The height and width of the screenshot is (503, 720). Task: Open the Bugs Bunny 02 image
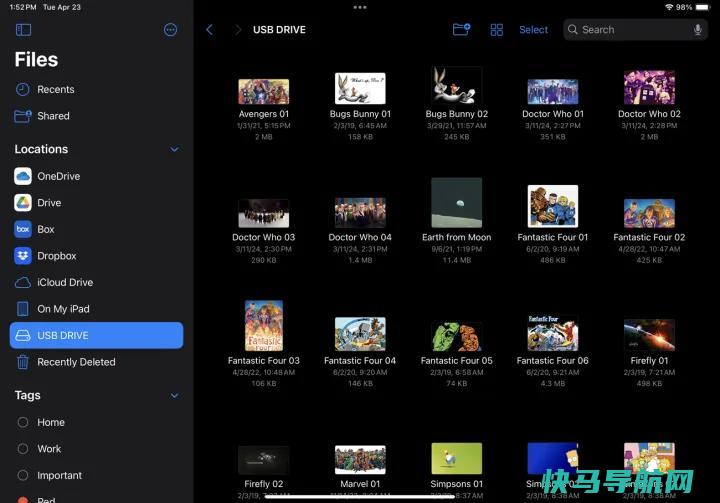coord(456,85)
